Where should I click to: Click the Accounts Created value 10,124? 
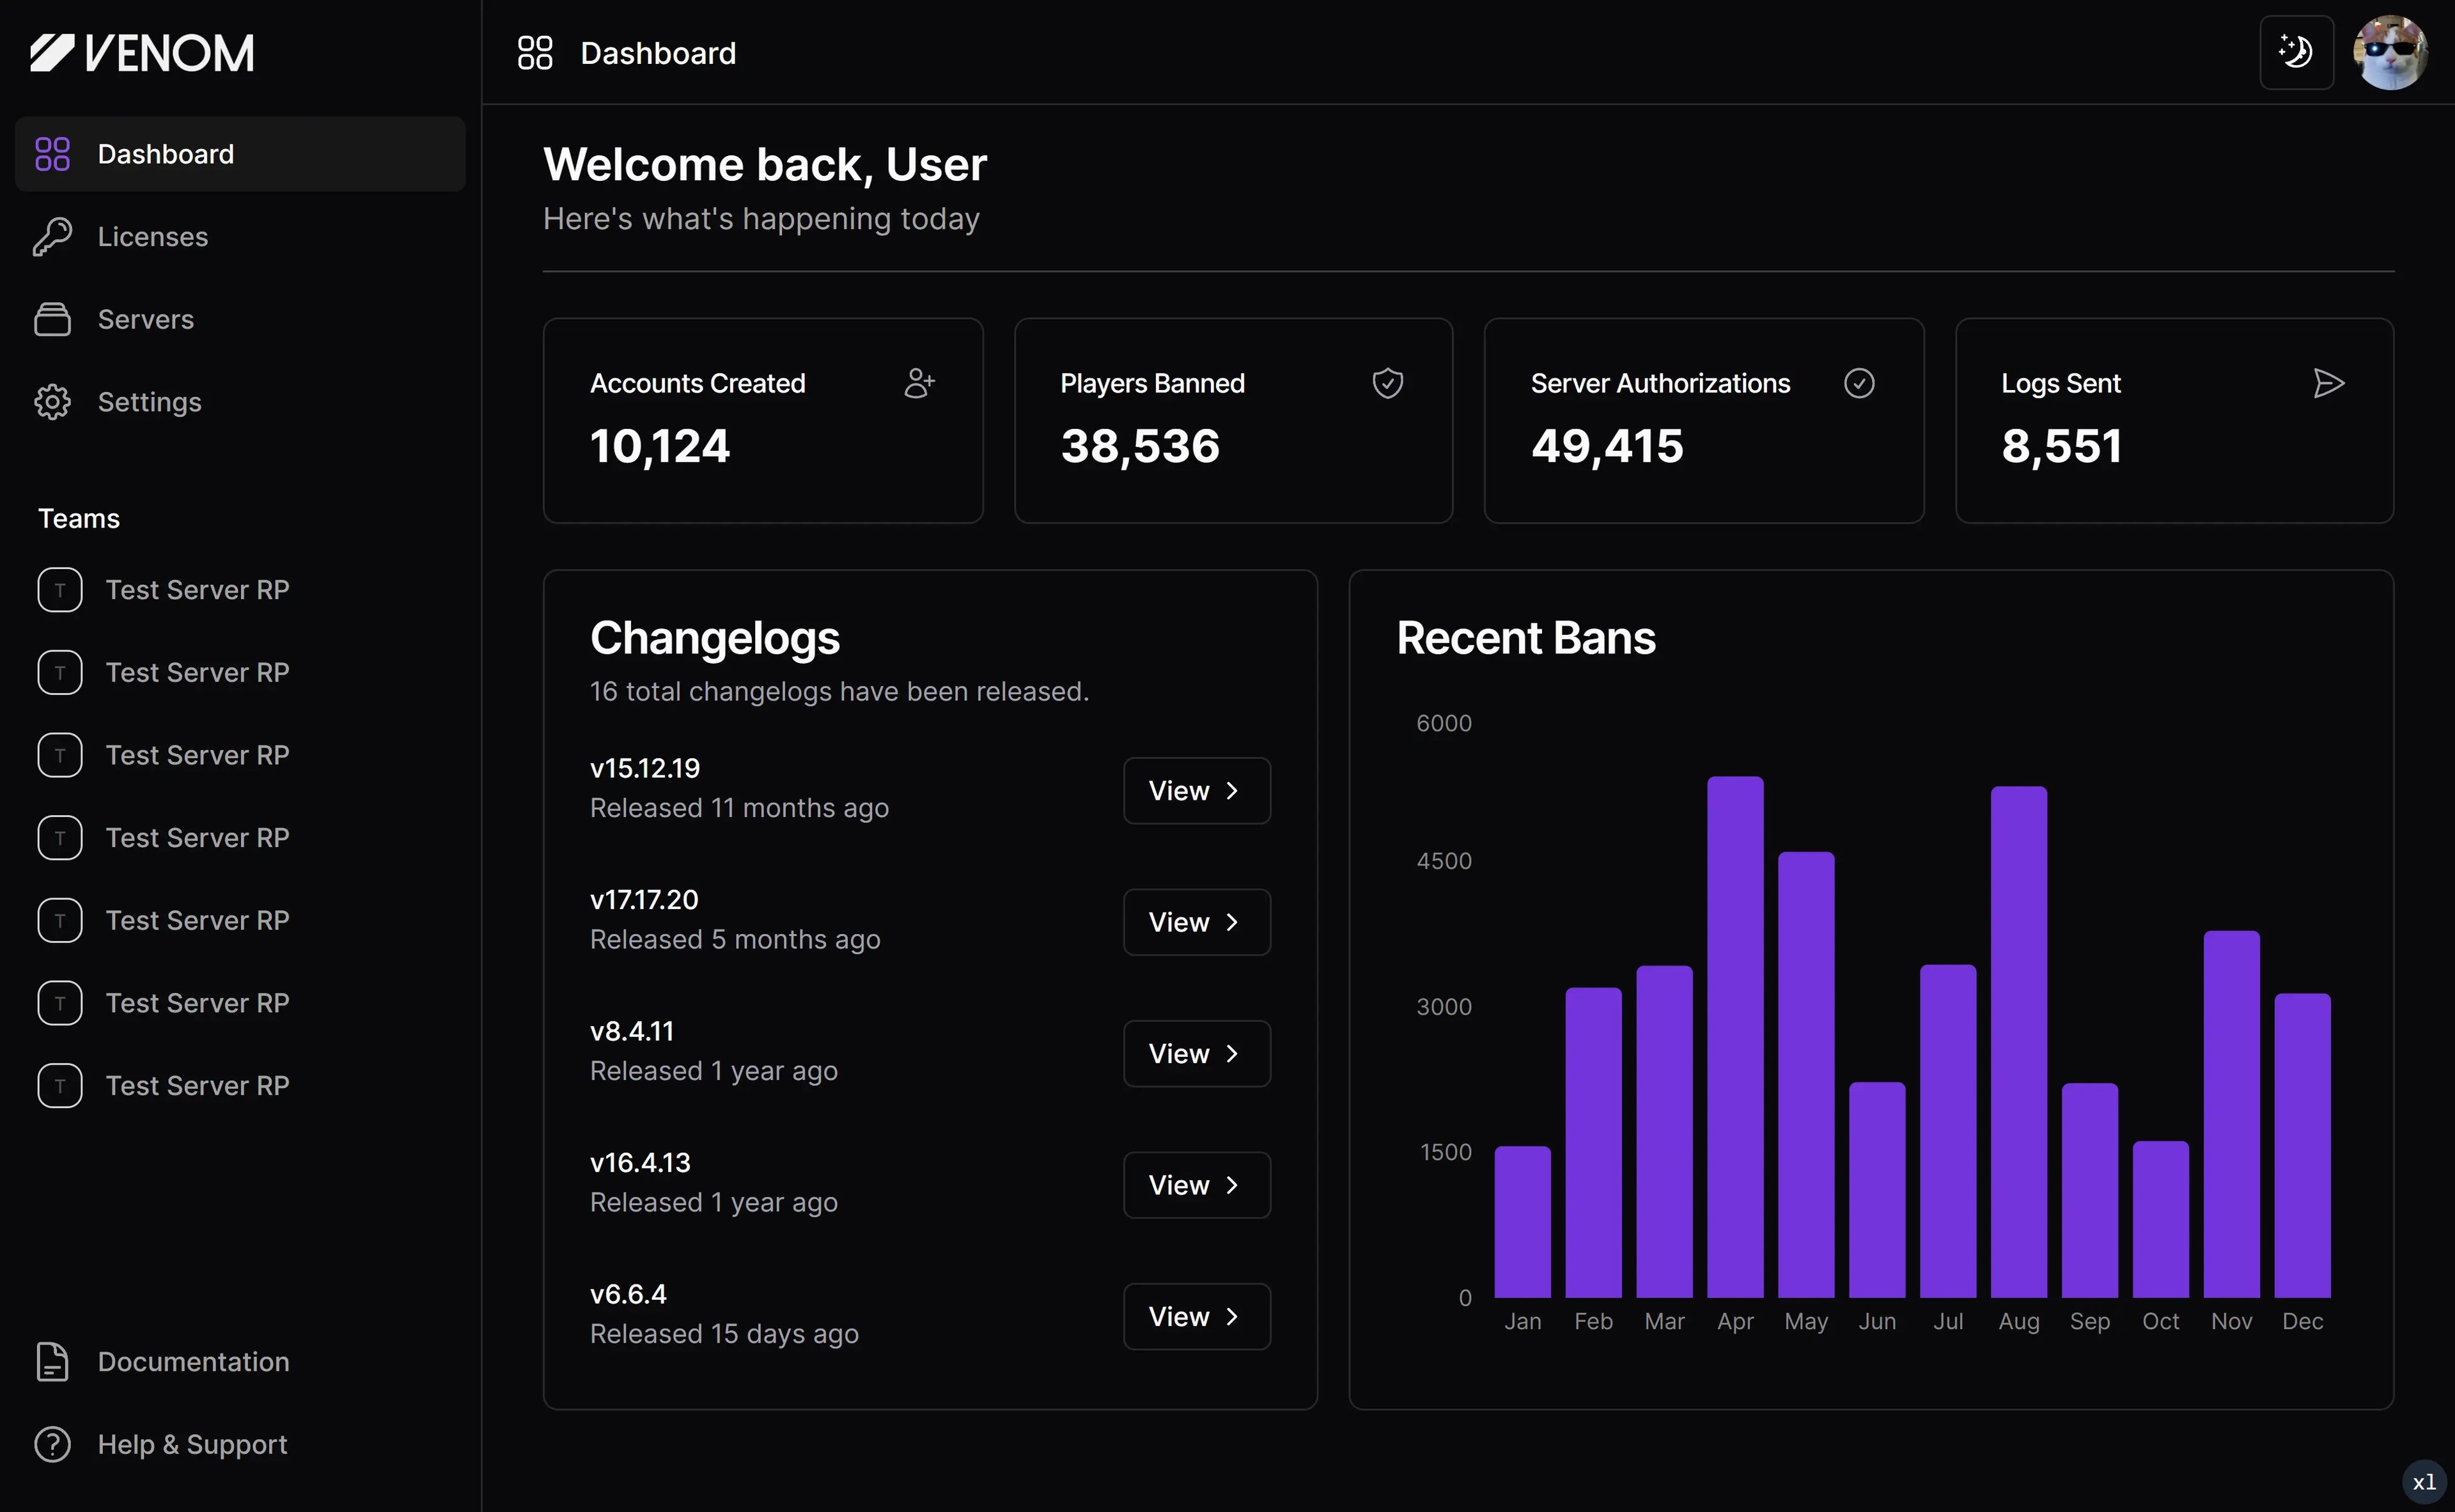point(660,446)
